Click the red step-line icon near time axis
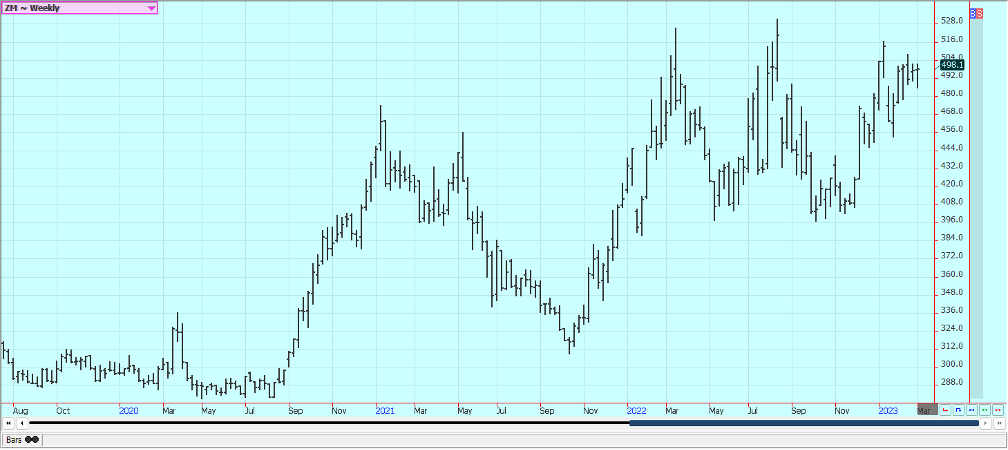 (946, 410)
